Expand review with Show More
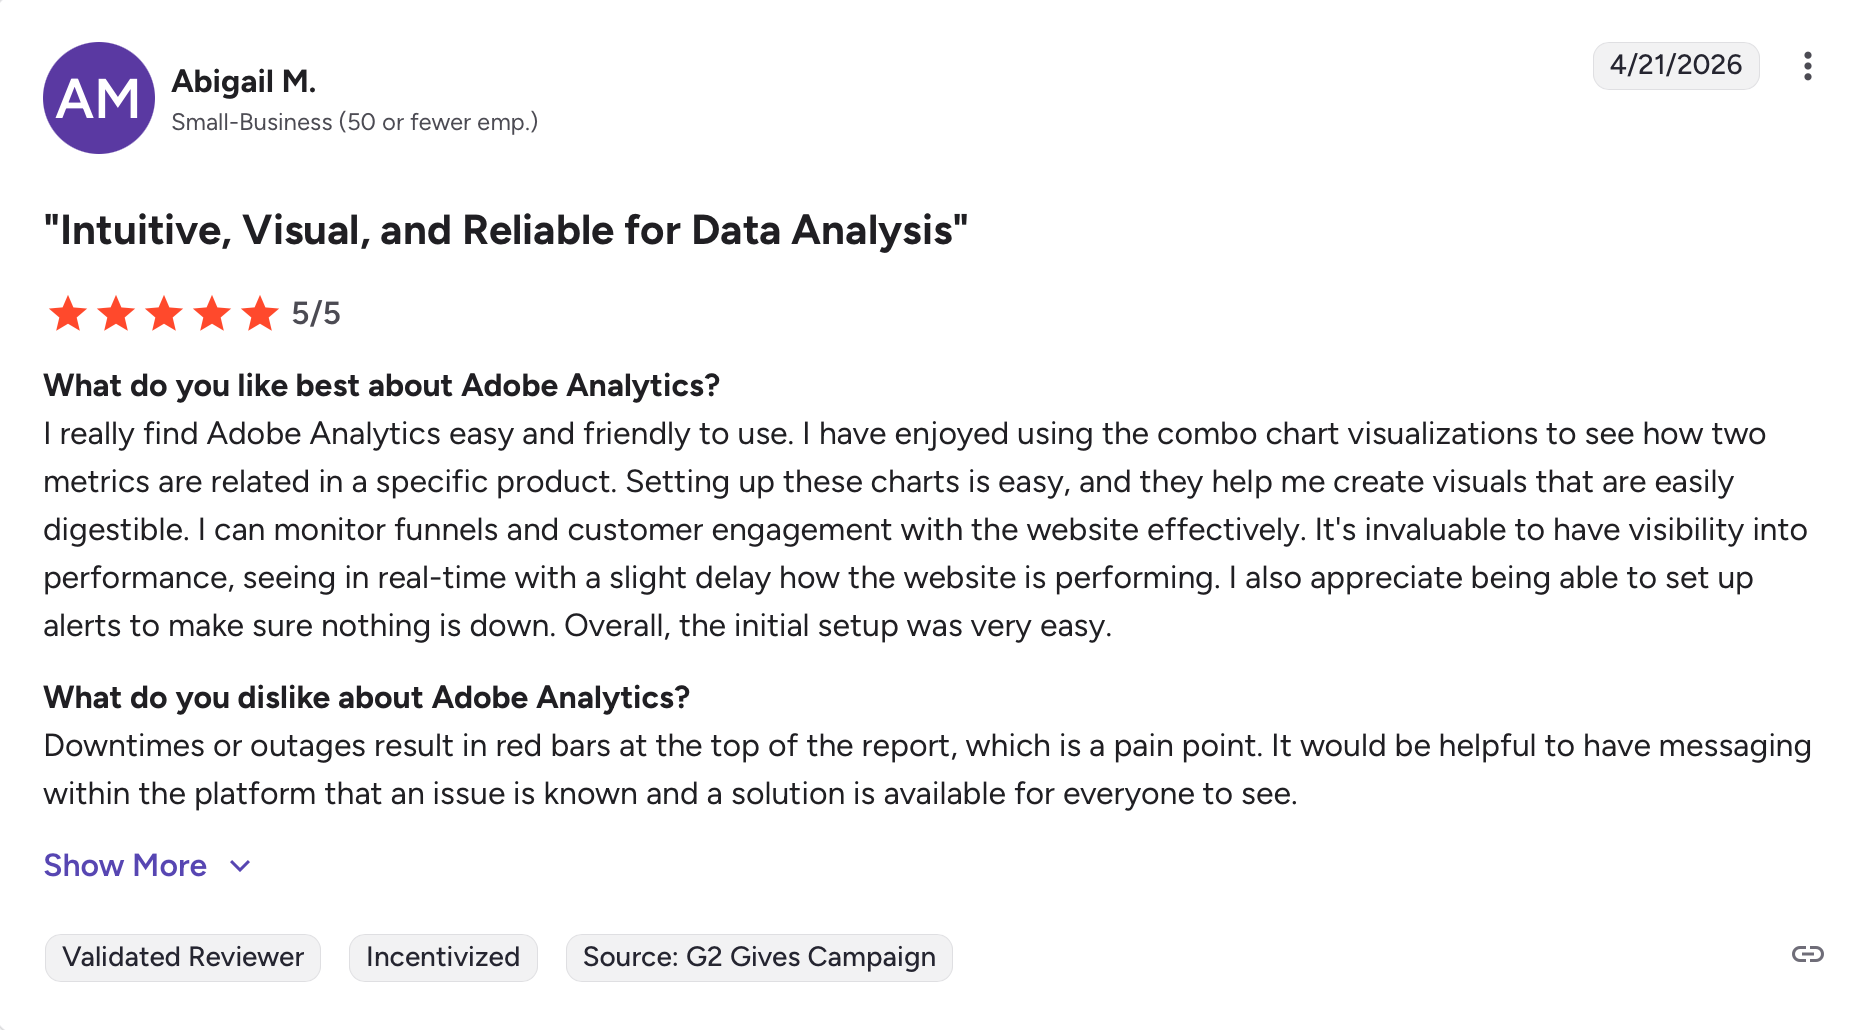The width and height of the screenshot is (1870, 1030). click(x=125, y=865)
